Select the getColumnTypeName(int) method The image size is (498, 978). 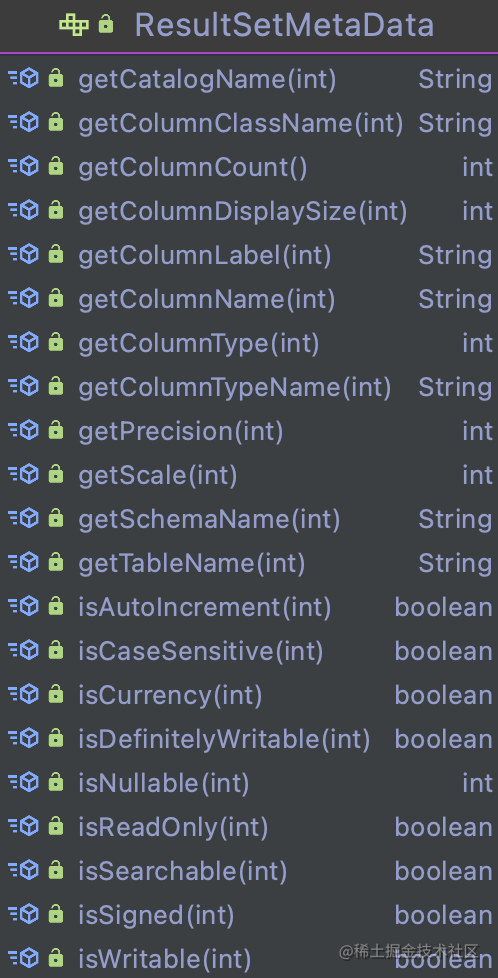coord(235,387)
